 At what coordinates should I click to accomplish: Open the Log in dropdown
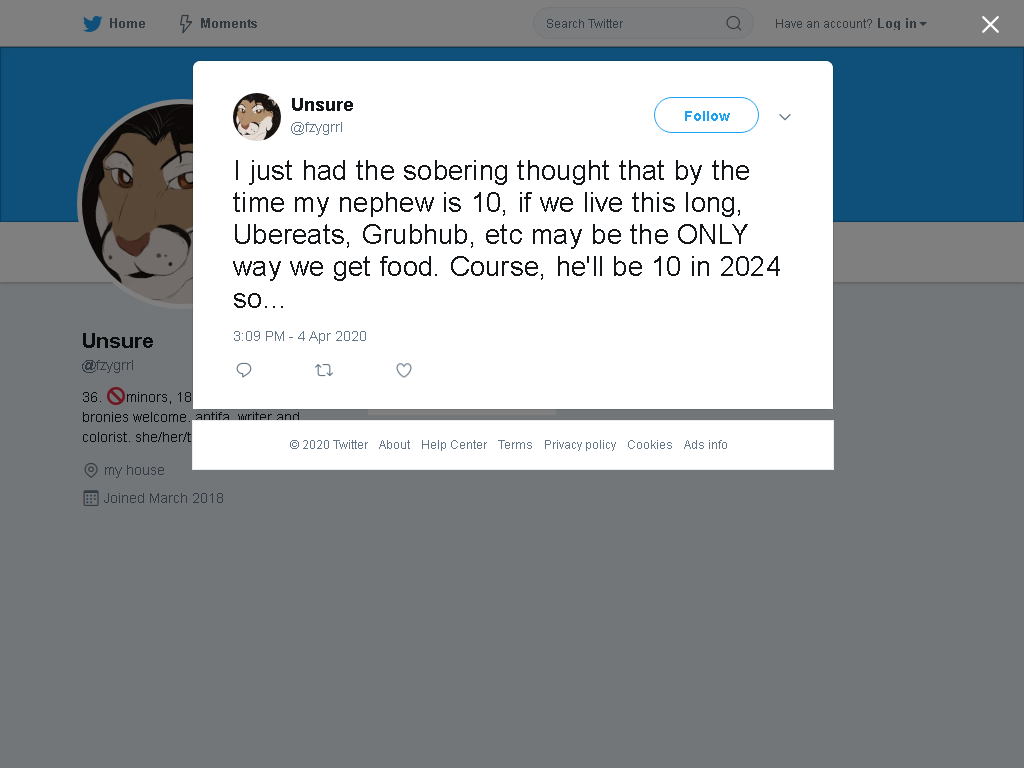[x=902, y=24]
